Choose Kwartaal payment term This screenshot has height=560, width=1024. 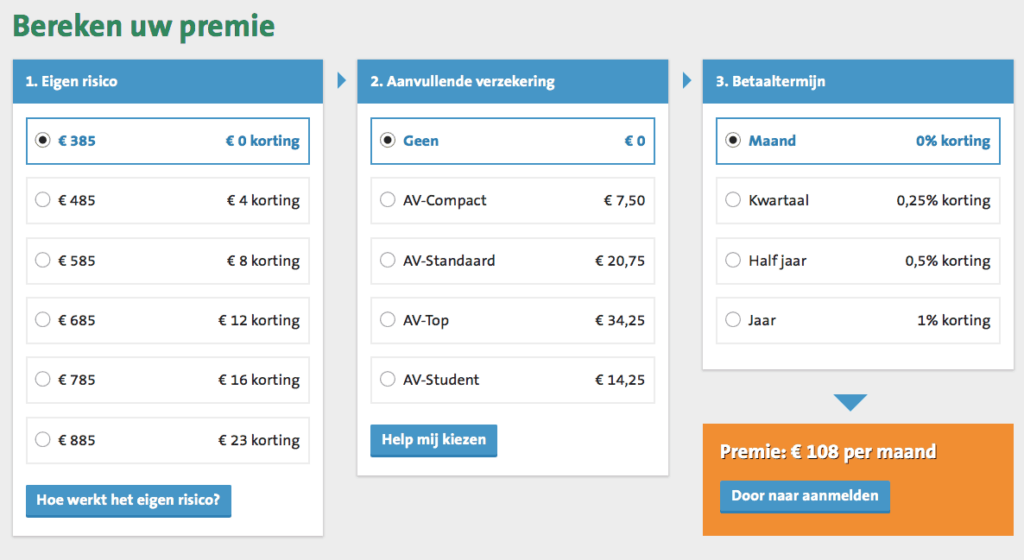[733, 200]
